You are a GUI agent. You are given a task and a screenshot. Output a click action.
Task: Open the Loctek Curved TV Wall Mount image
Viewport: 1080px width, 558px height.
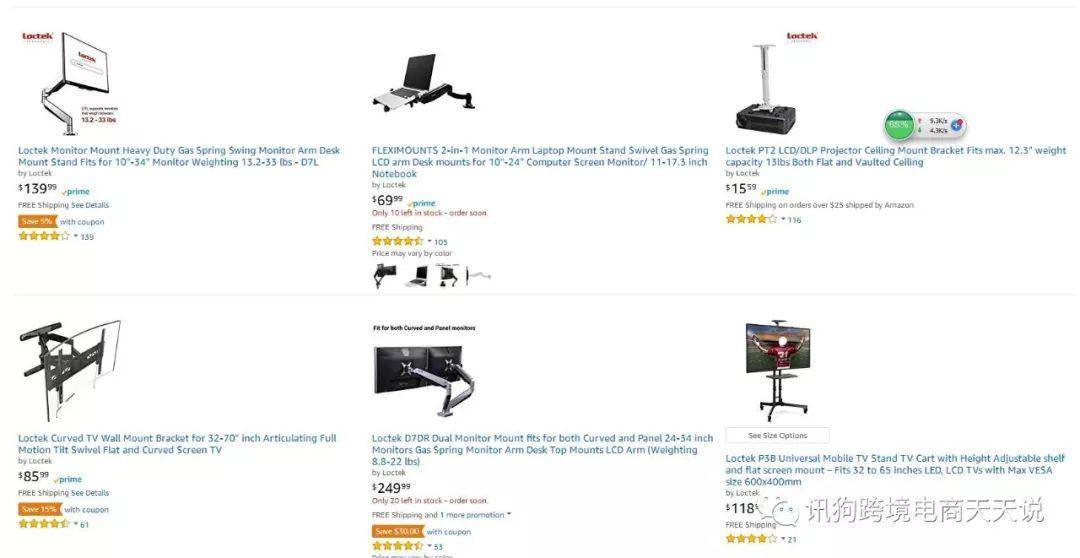70,370
